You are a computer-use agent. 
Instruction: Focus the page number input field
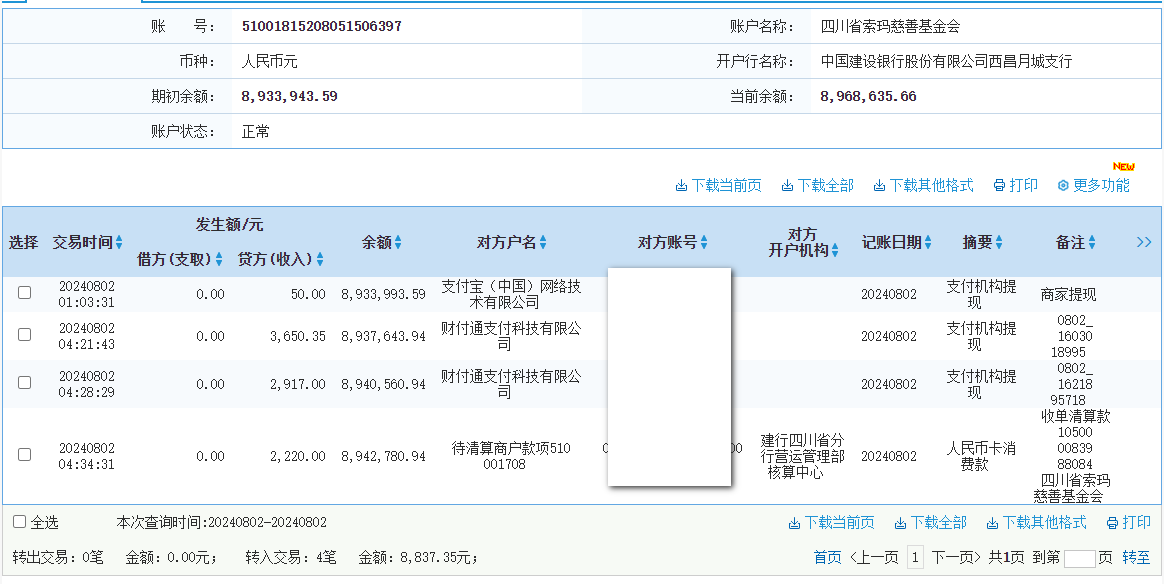click(x=1079, y=559)
